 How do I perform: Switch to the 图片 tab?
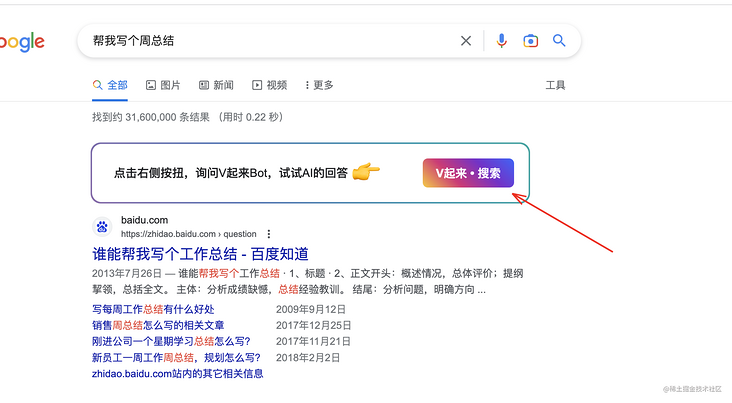pyautogui.click(x=163, y=85)
